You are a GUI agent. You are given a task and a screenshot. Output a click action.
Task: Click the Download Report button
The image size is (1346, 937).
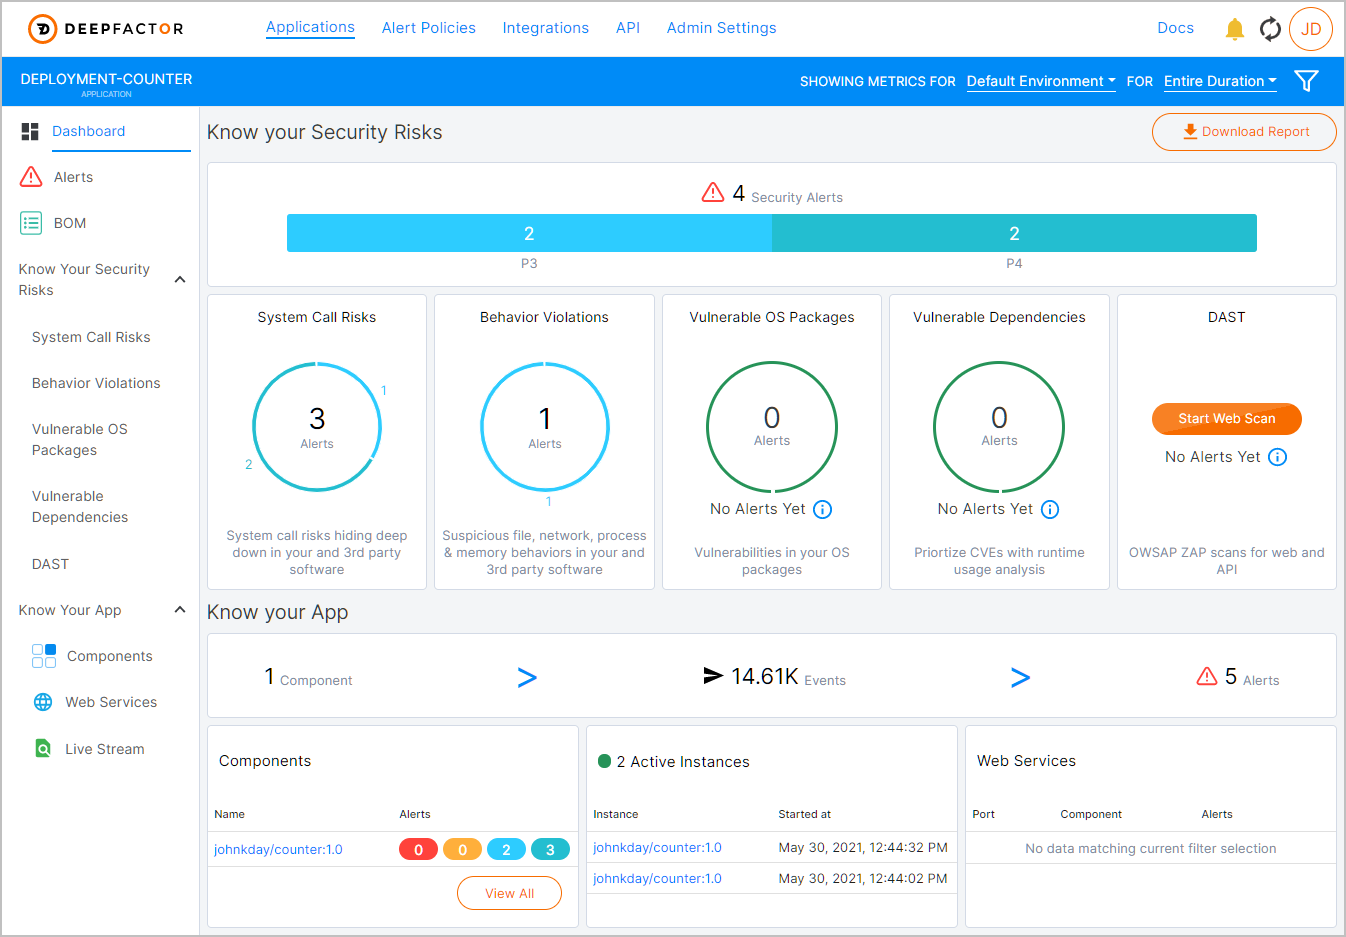click(1244, 132)
